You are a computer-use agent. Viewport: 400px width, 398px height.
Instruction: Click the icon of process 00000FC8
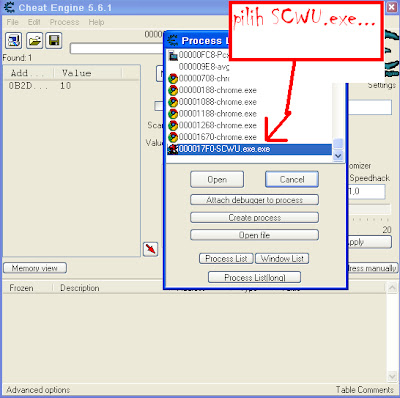[x=173, y=55]
